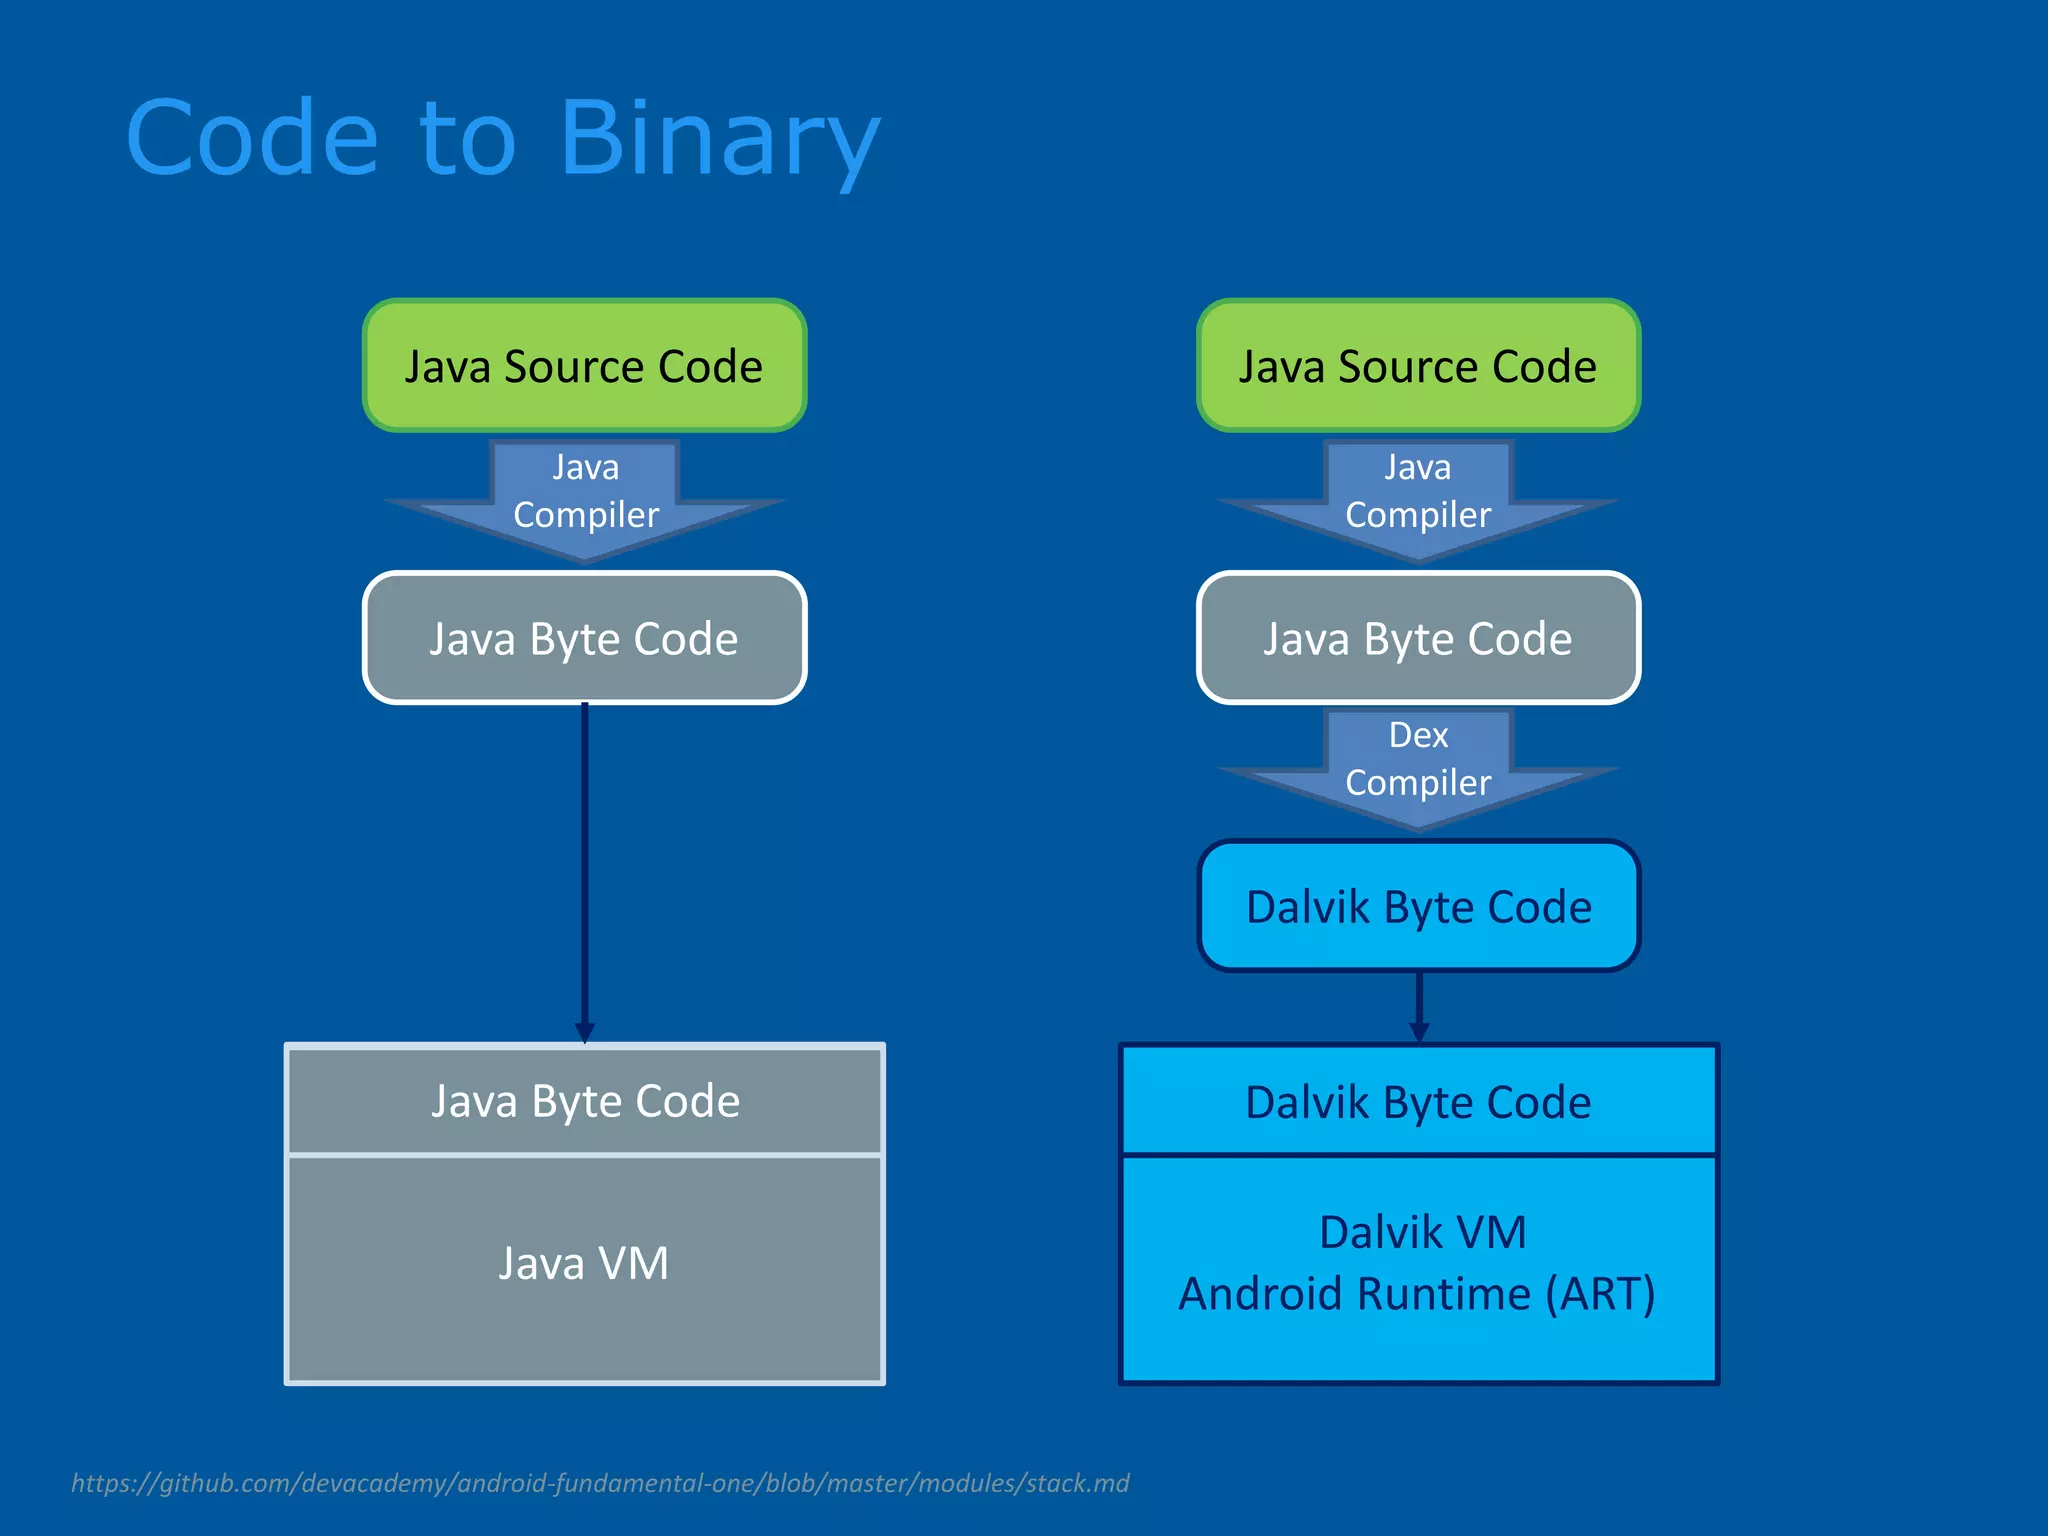Select the right rounded Java Byte Code box

point(1418,638)
